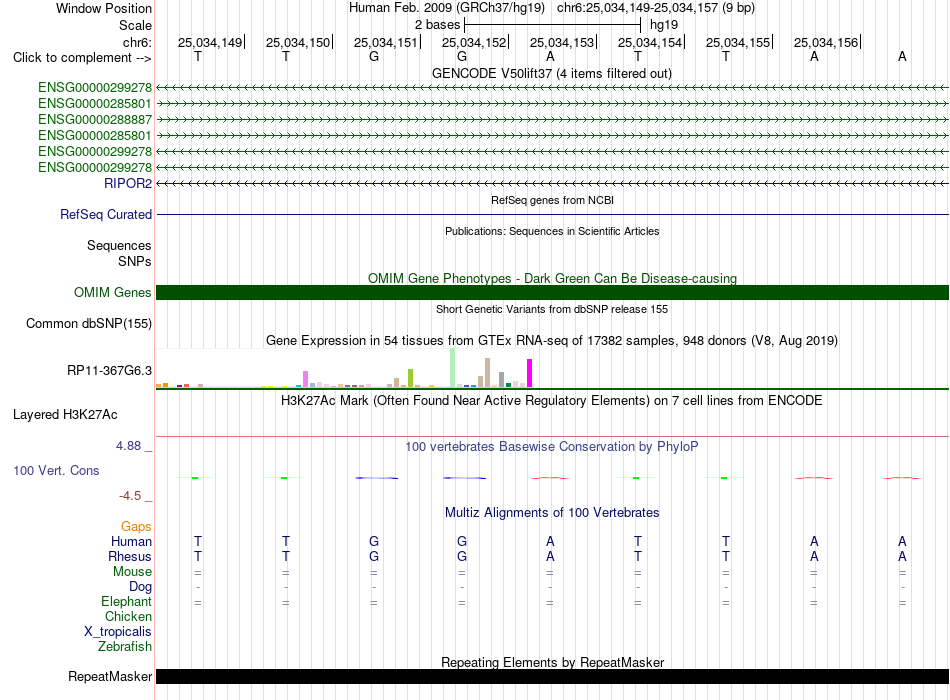
Task: Click the RefSeq Curated blue intron line
Action: pyautogui.click(x=552, y=215)
